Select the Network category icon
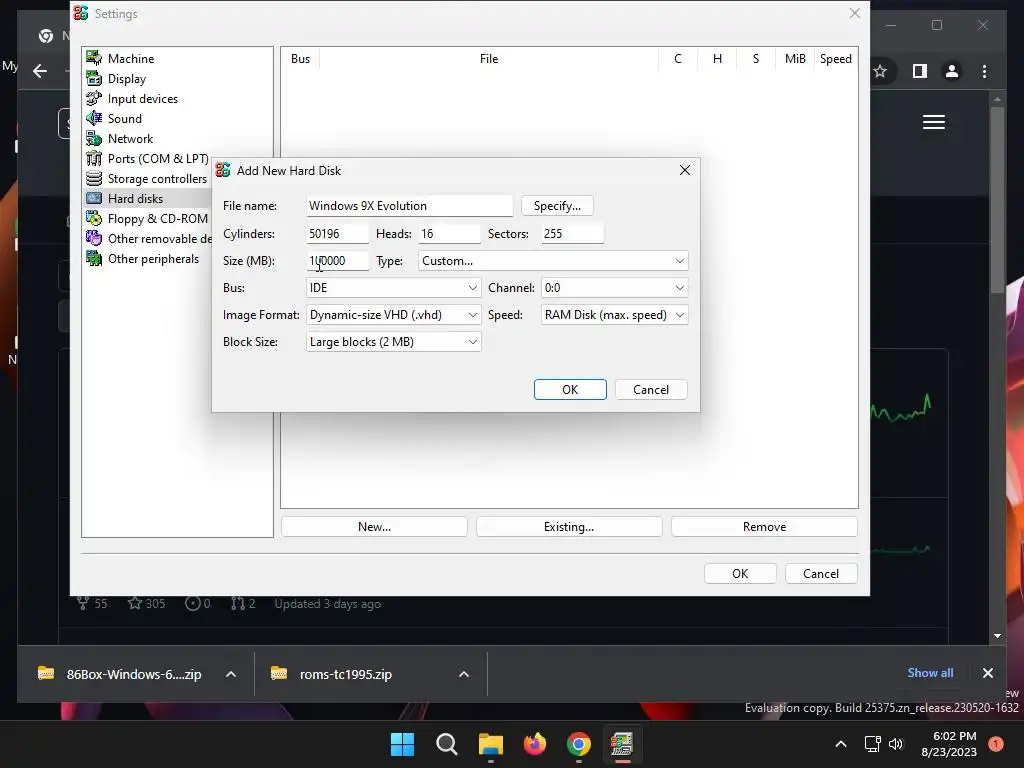Viewport: 1024px width, 768px height. (x=94, y=138)
